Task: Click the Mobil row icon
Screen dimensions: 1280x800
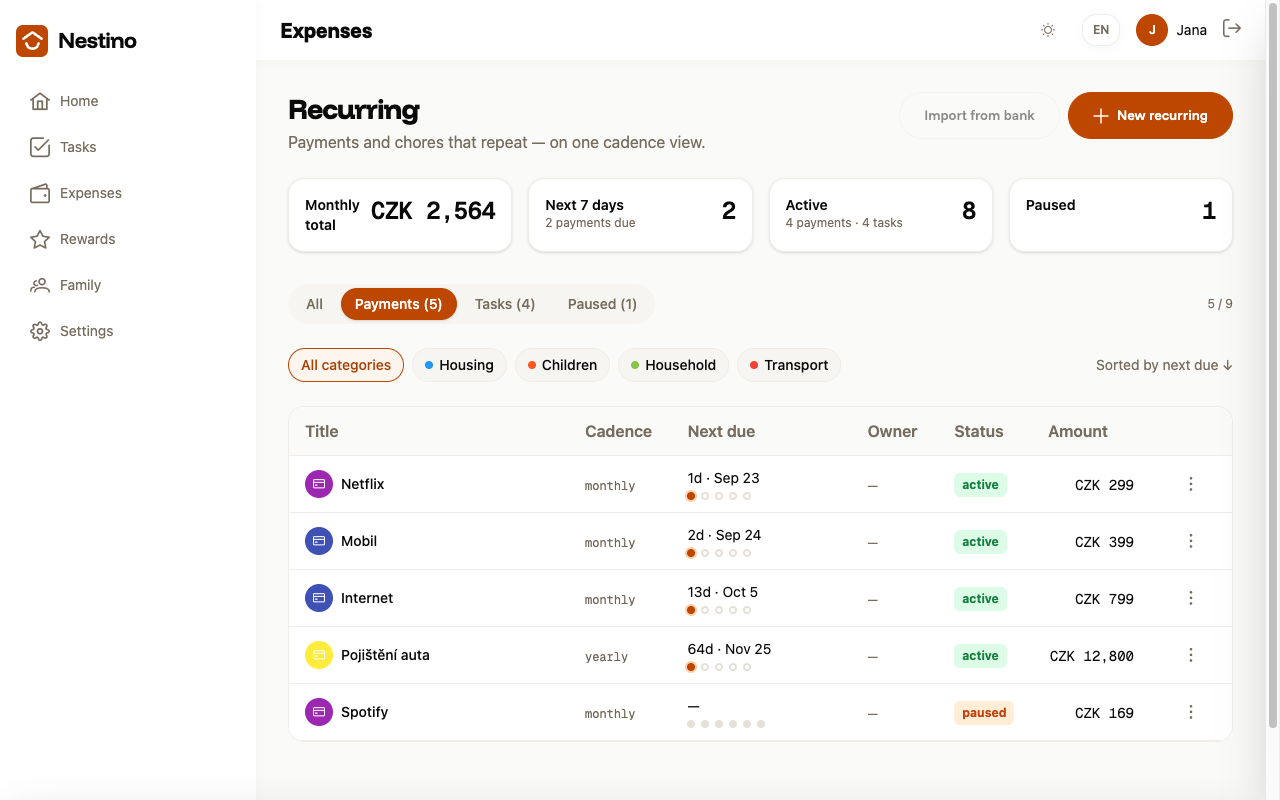Action: [x=319, y=541]
